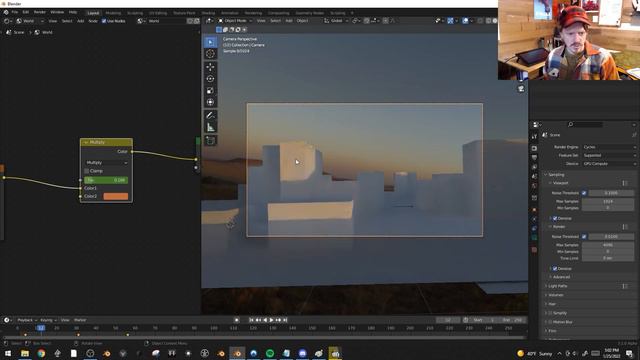Image resolution: width=640 pixels, height=360 pixels.
Task: Select the Select Box tool in viewport toolbar
Action: pos(210,42)
